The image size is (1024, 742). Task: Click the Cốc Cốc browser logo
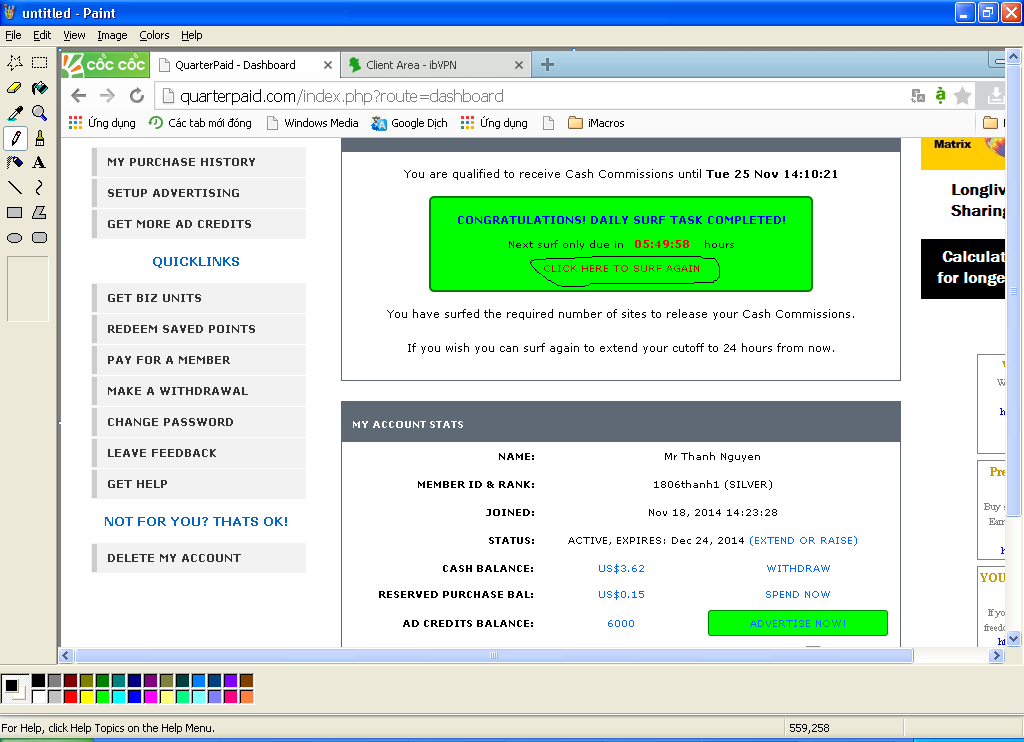(106, 65)
